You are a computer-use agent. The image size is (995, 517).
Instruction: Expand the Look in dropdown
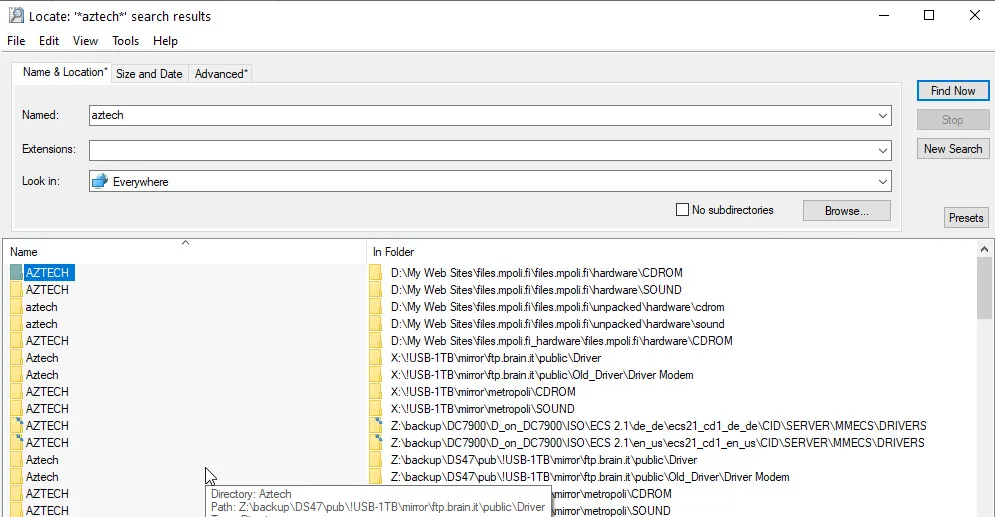882,182
